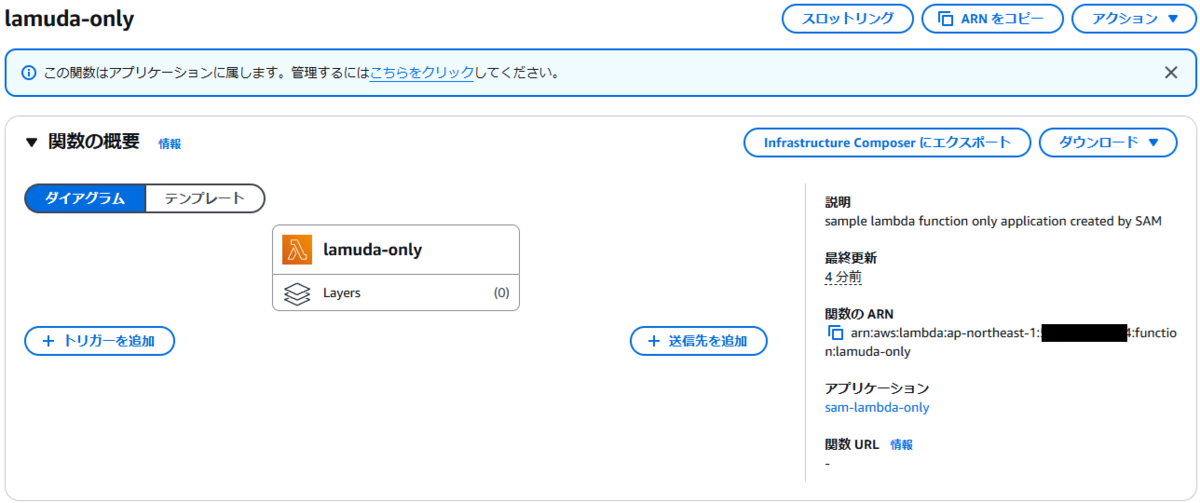This screenshot has height=503, width=1200.
Task: Select the lamuda-only function name in diagram
Action: [x=372, y=250]
